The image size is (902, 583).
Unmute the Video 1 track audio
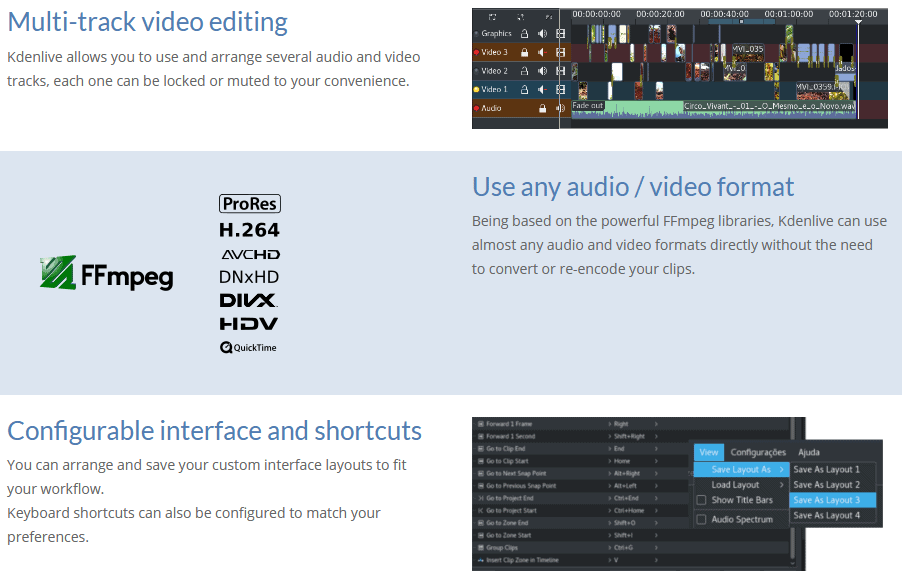coord(542,89)
